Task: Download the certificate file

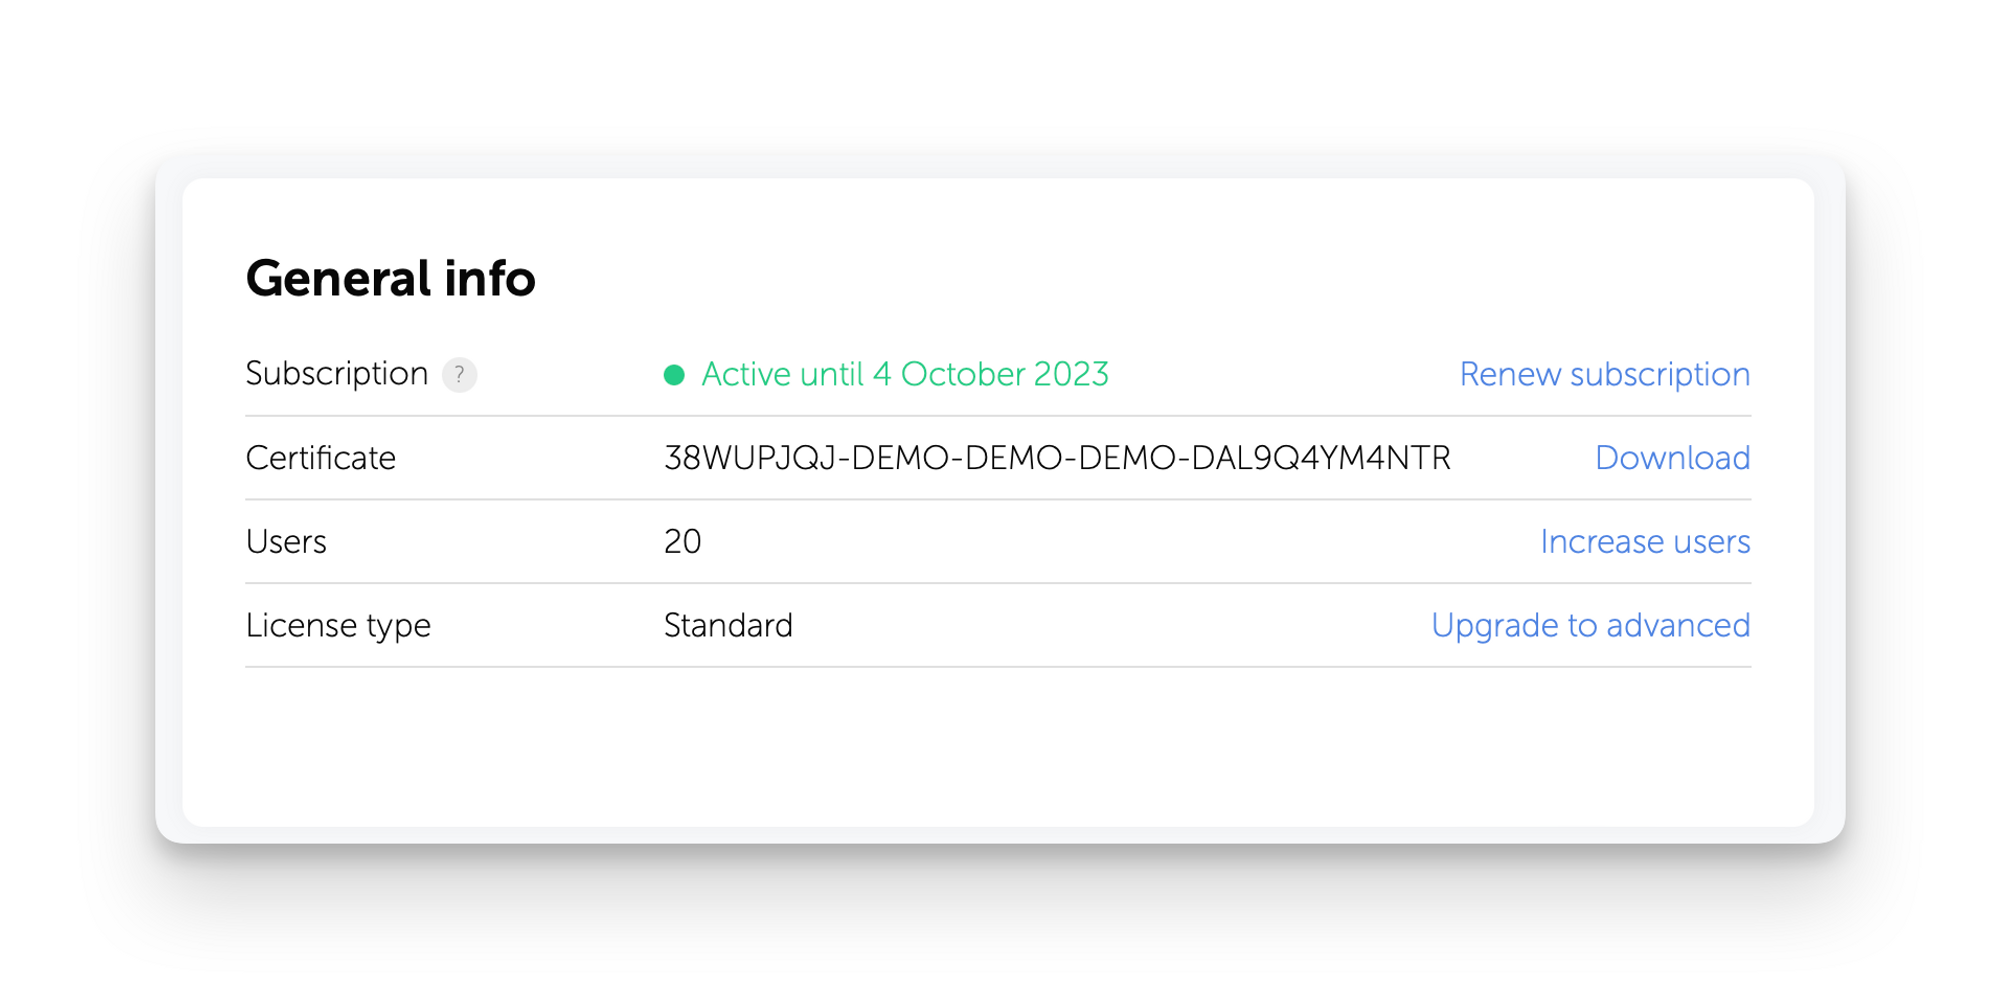Action: point(1671,457)
